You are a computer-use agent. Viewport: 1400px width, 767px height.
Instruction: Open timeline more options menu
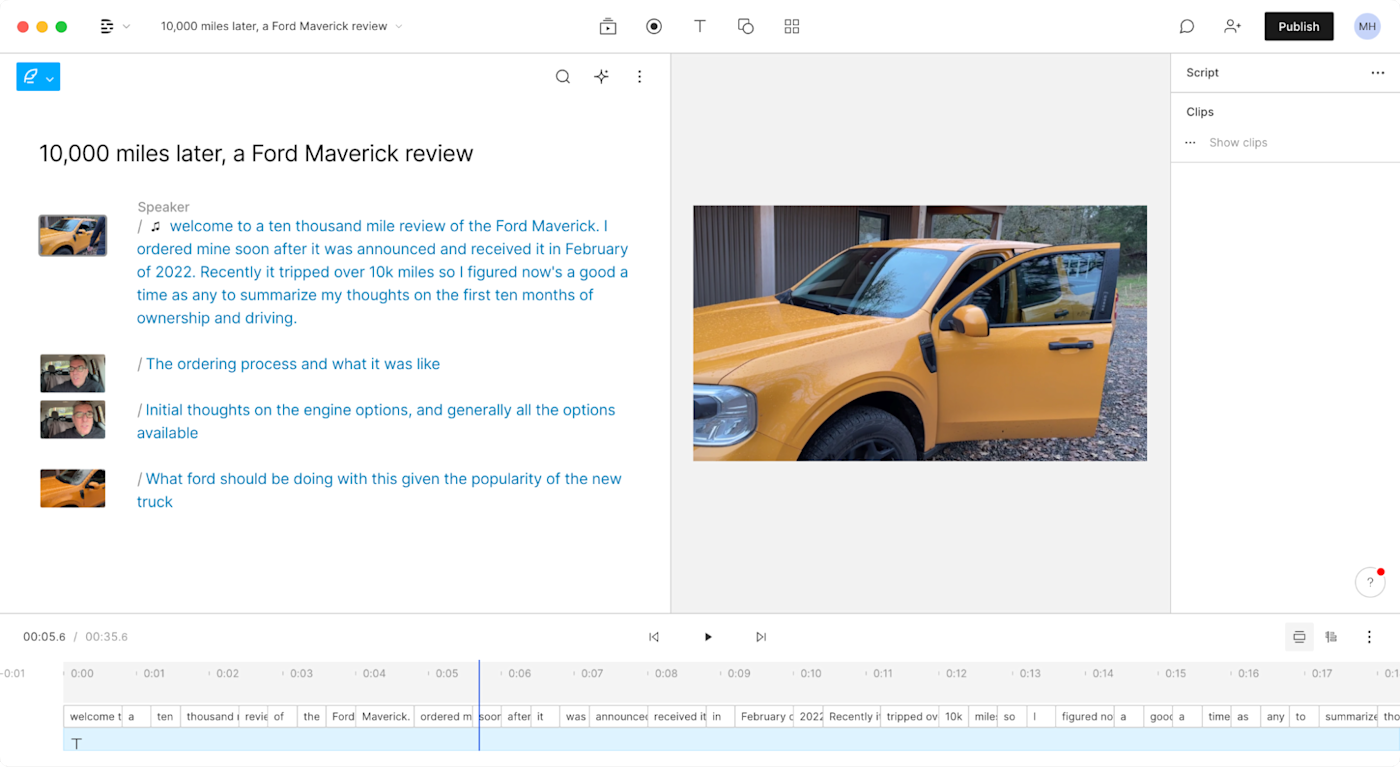pyautogui.click(x=1369, y=637)
